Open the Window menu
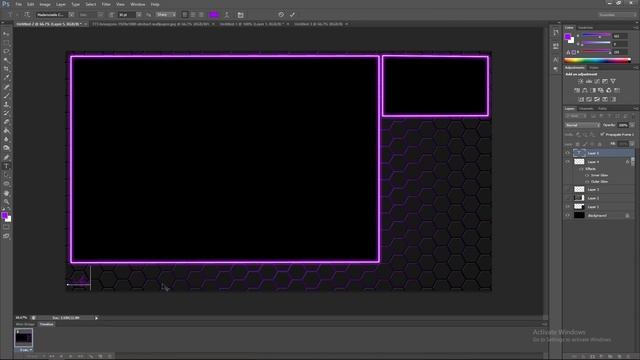This screenshot has width=640, height=360. tap(138, 4)
